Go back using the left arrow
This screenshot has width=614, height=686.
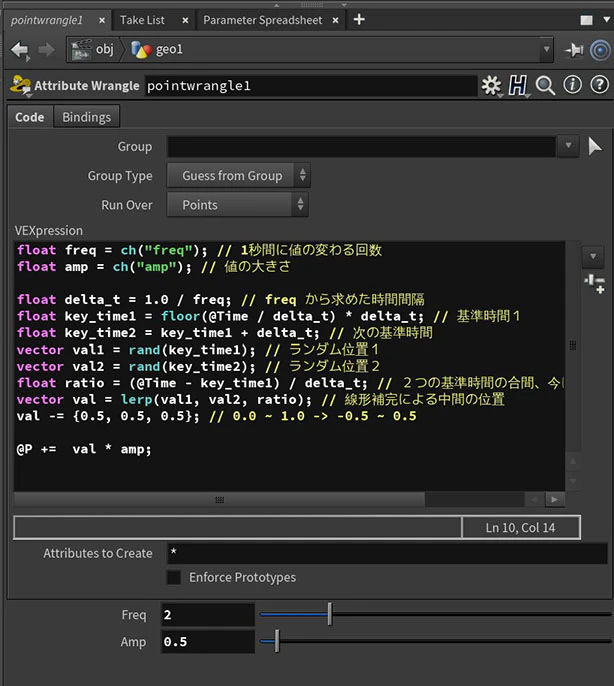click(x=20, y=50)
